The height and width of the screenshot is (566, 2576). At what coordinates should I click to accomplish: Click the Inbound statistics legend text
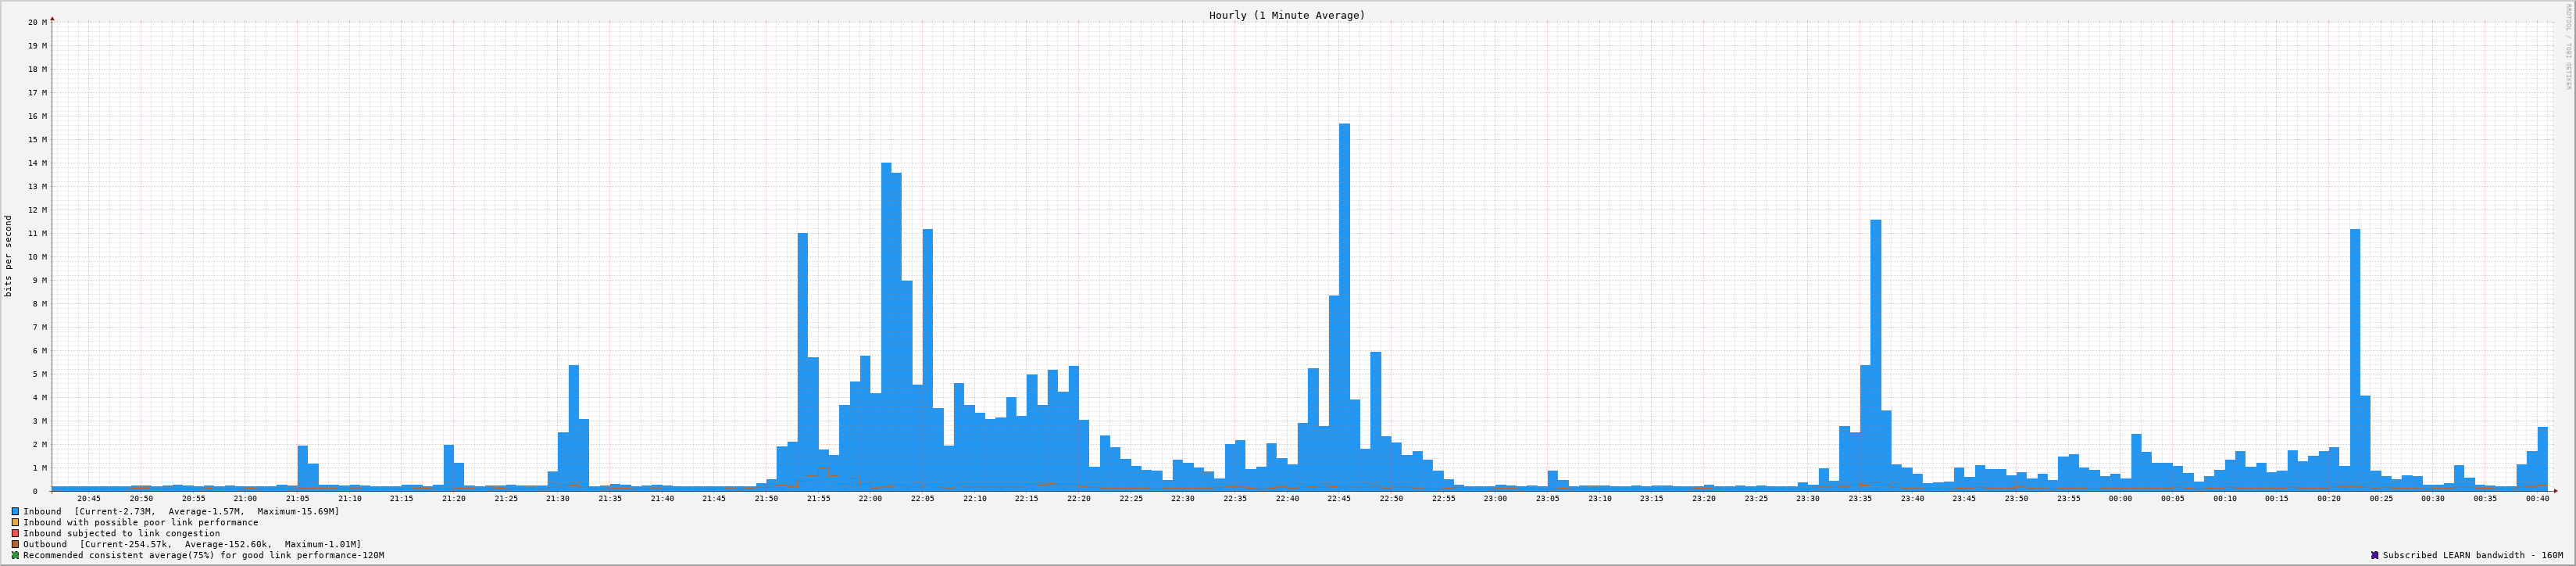180,511
